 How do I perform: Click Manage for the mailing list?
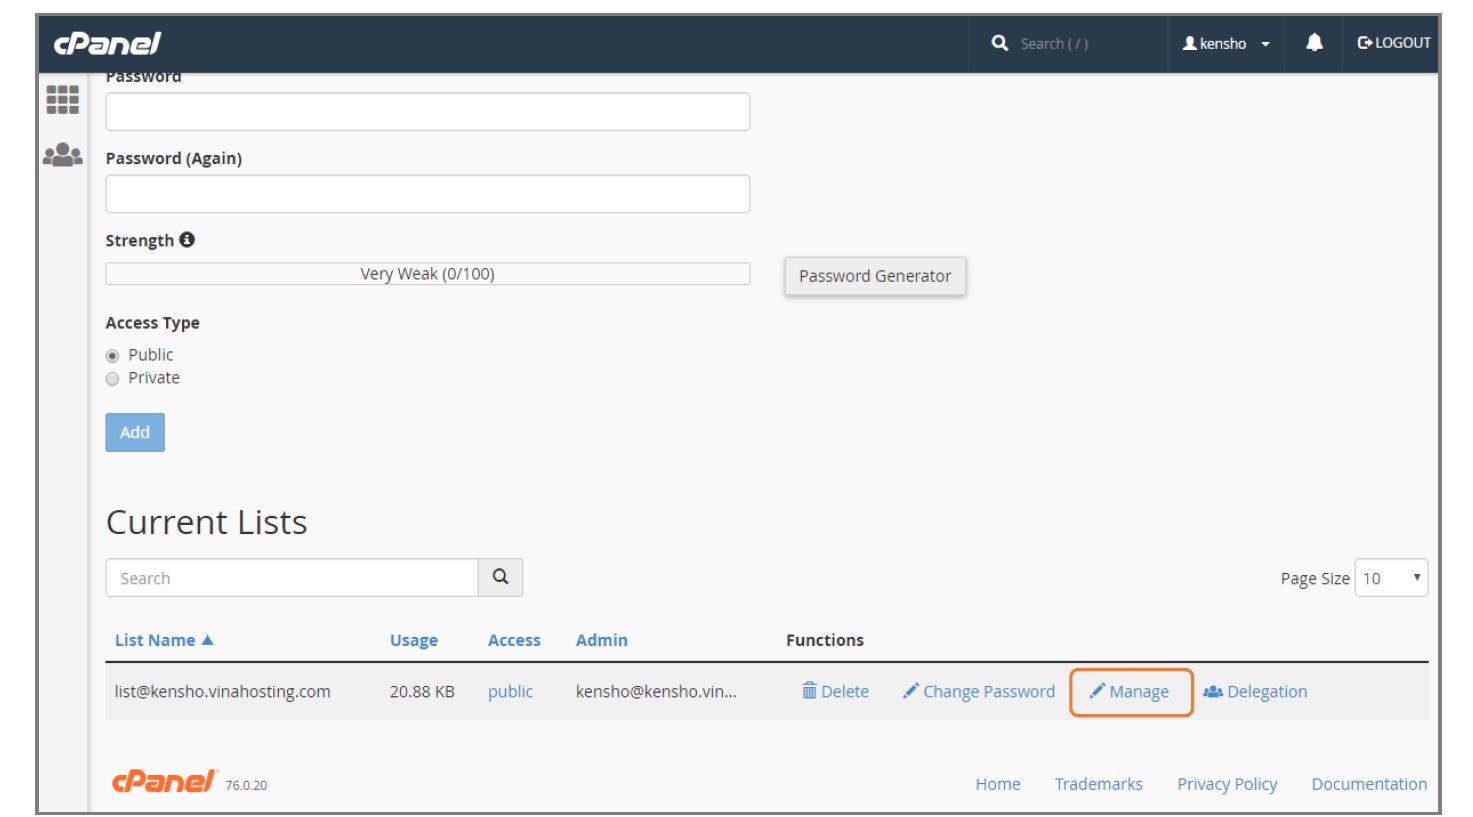point(1129,691)
